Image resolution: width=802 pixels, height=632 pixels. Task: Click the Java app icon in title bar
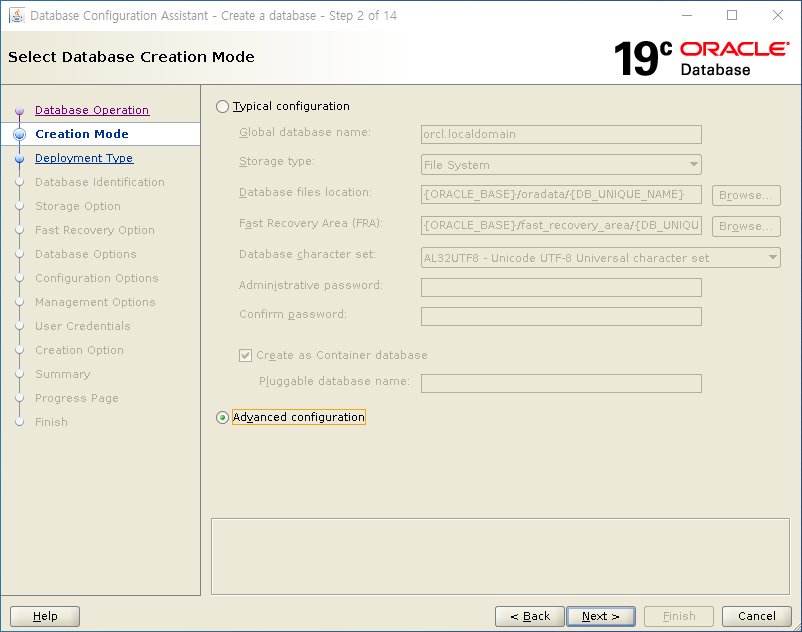click(x=16, y=15)
